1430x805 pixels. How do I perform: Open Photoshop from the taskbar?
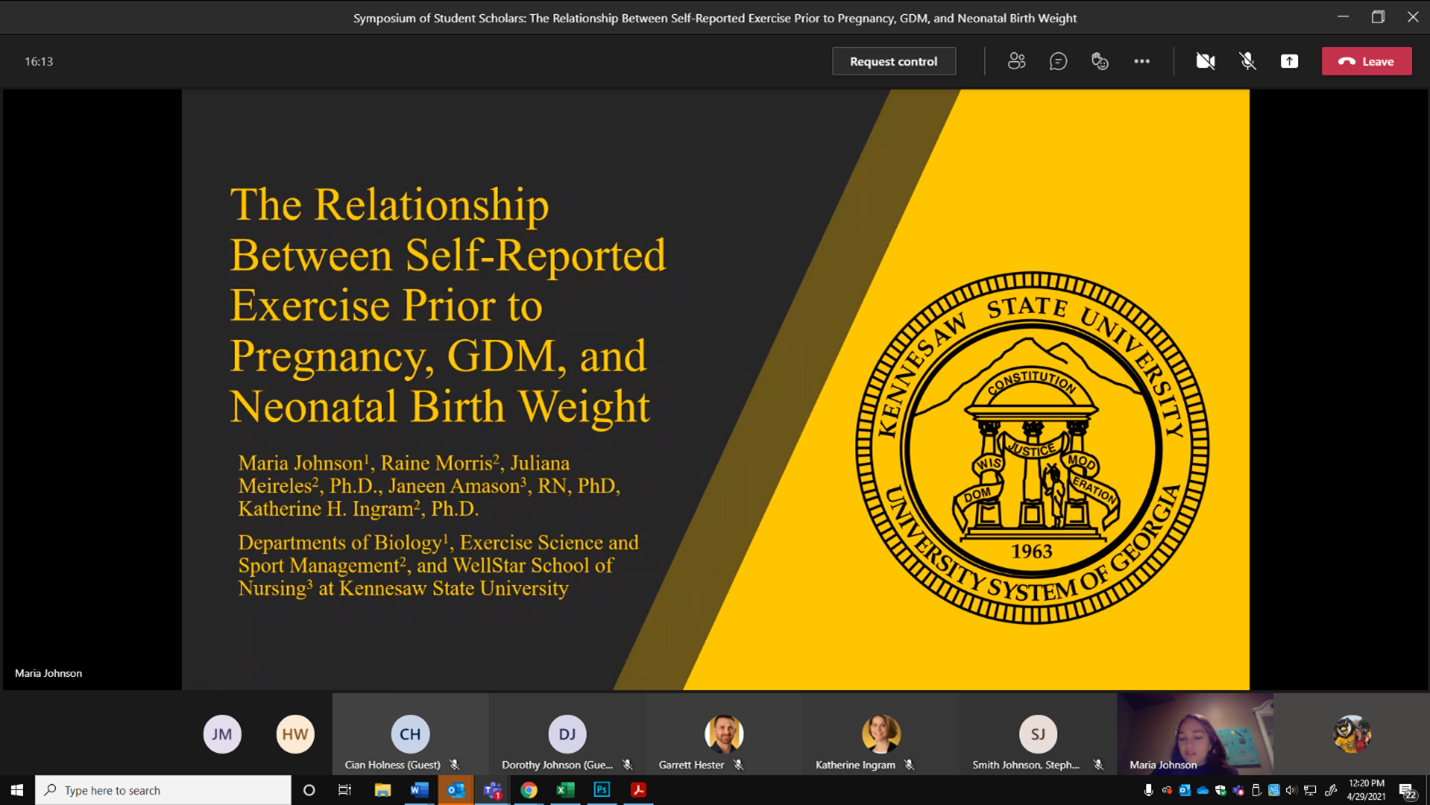tap(602, 790)
